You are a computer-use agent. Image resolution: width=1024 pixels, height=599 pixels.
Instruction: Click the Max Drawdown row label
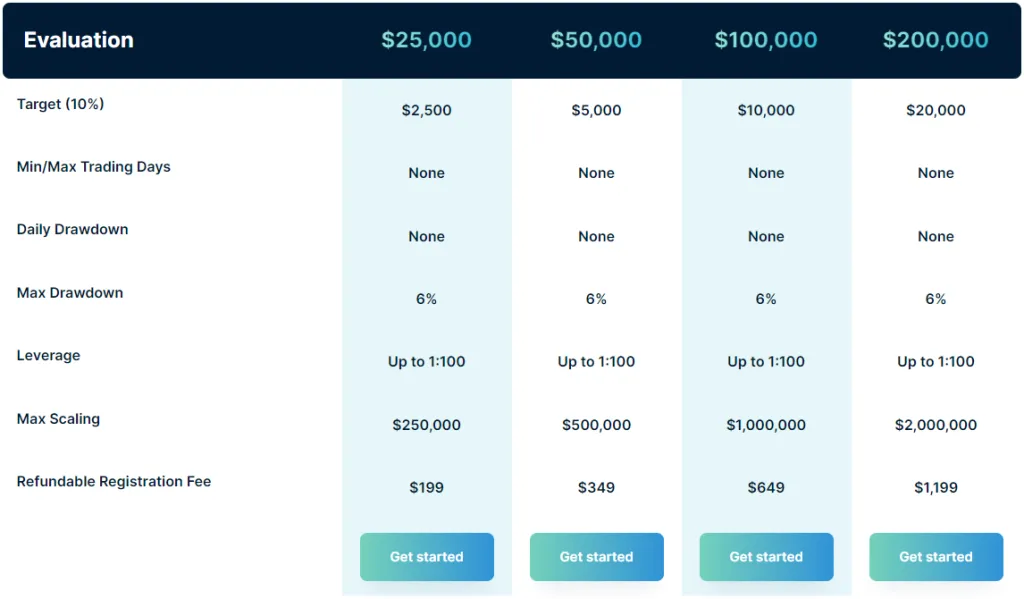(x=69, y=293)
